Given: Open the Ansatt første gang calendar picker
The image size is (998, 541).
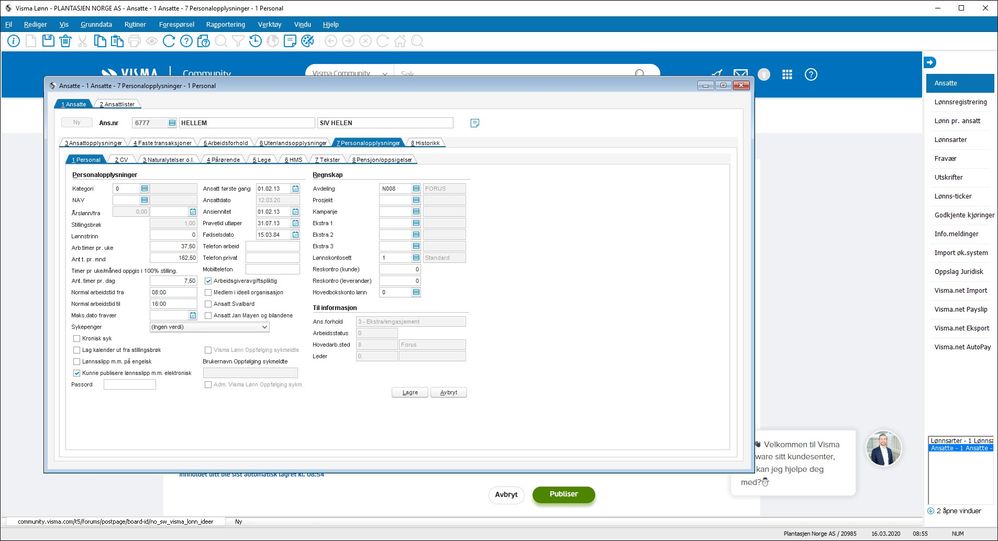Looking at the screenshot, I should [295, 188].
